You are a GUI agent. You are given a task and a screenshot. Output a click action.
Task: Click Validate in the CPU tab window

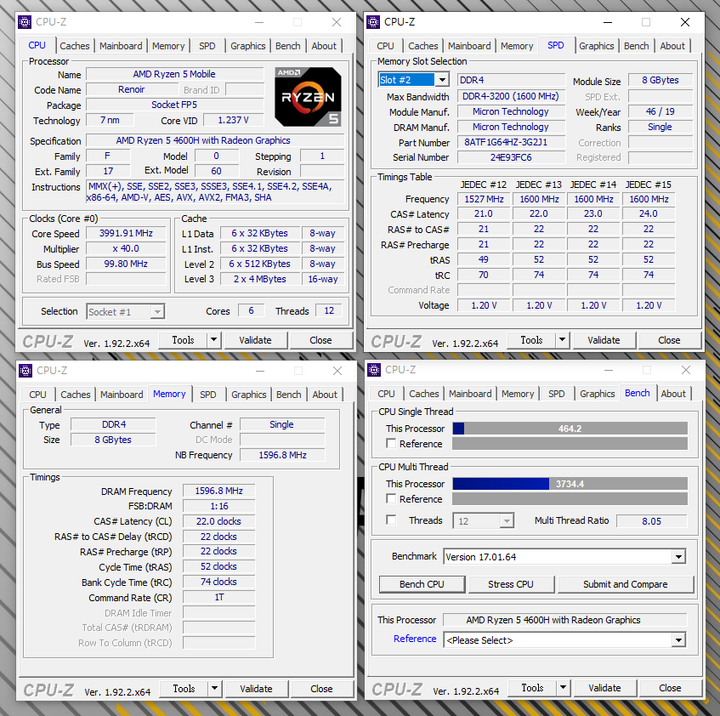[x=255, y=340]
